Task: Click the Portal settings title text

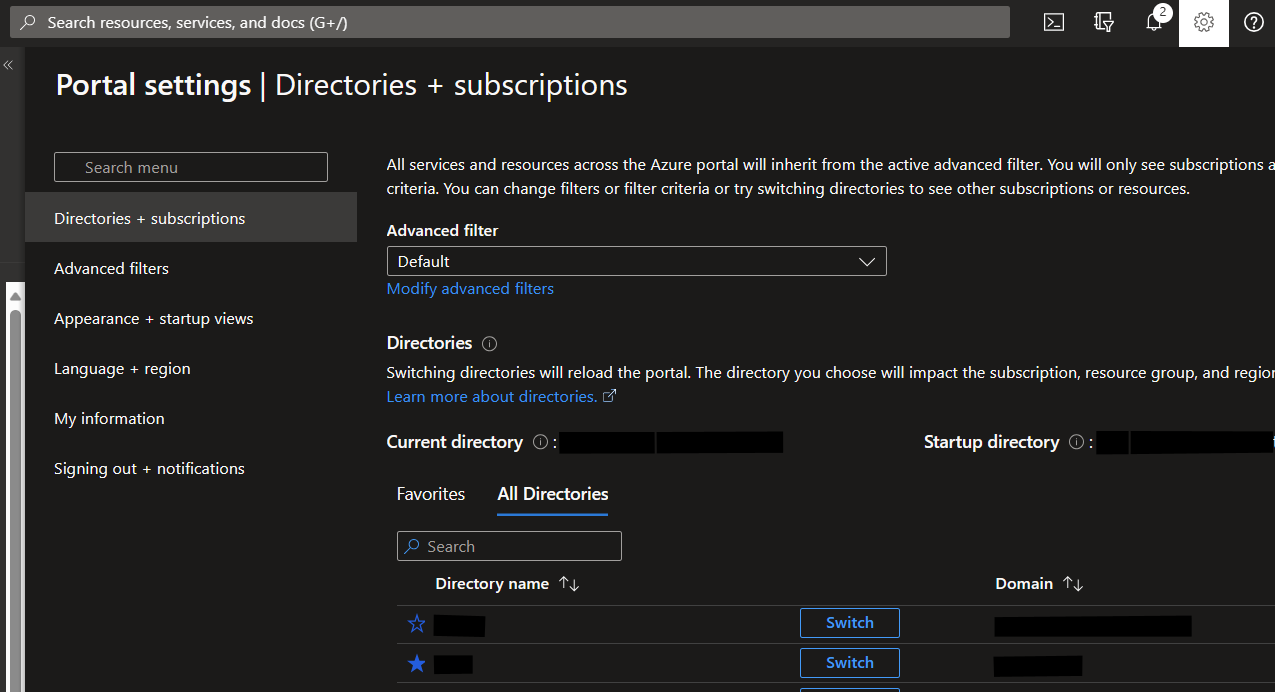Action: tap(153, 85)
